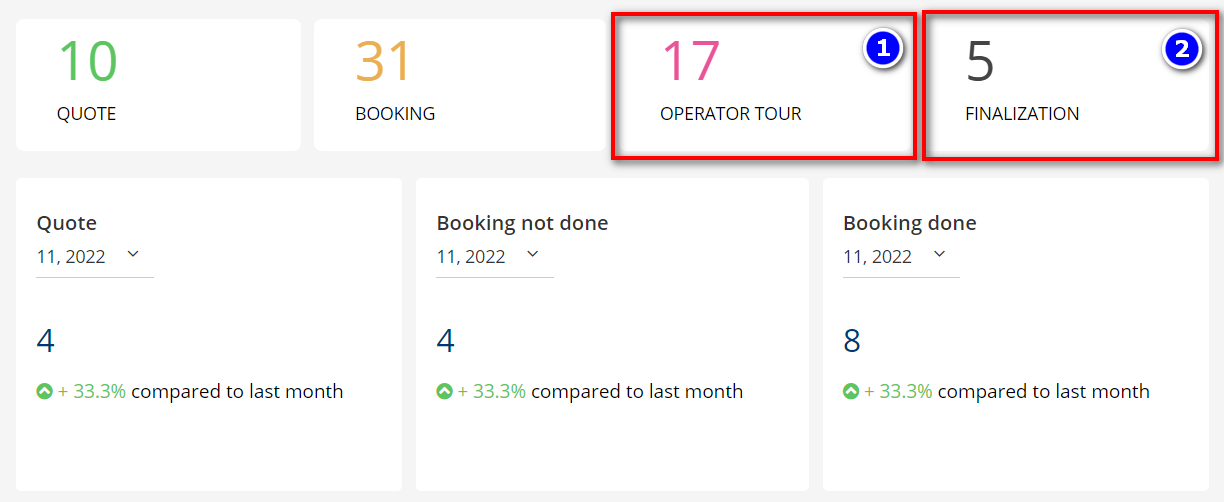Open Booking not done date dropdown
Screen dimensions: 1224x502
(x=533, y=255)
